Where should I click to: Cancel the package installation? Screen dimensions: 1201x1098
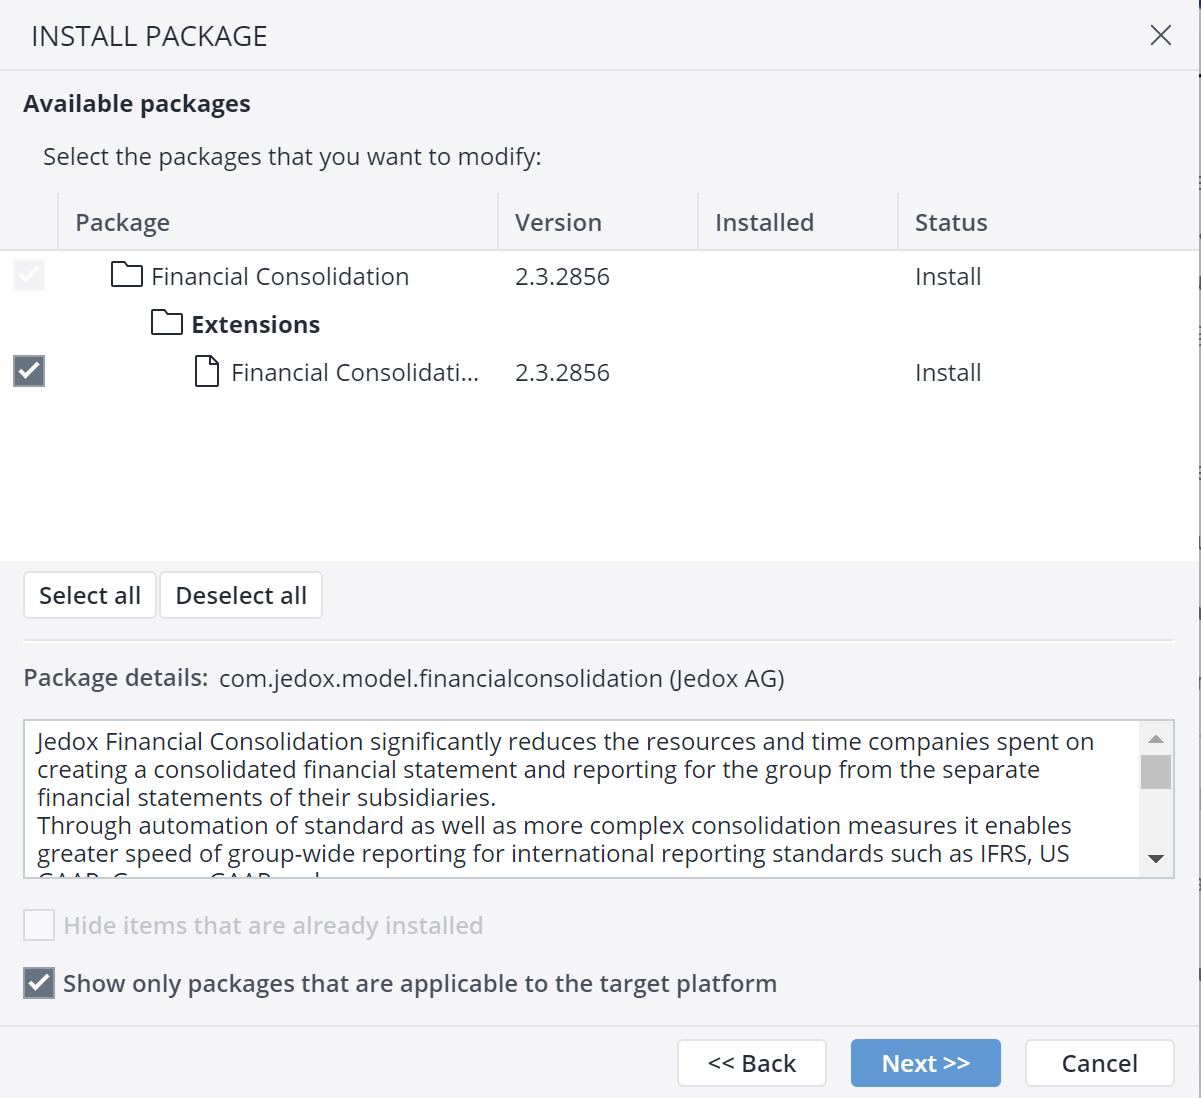1099,1062
